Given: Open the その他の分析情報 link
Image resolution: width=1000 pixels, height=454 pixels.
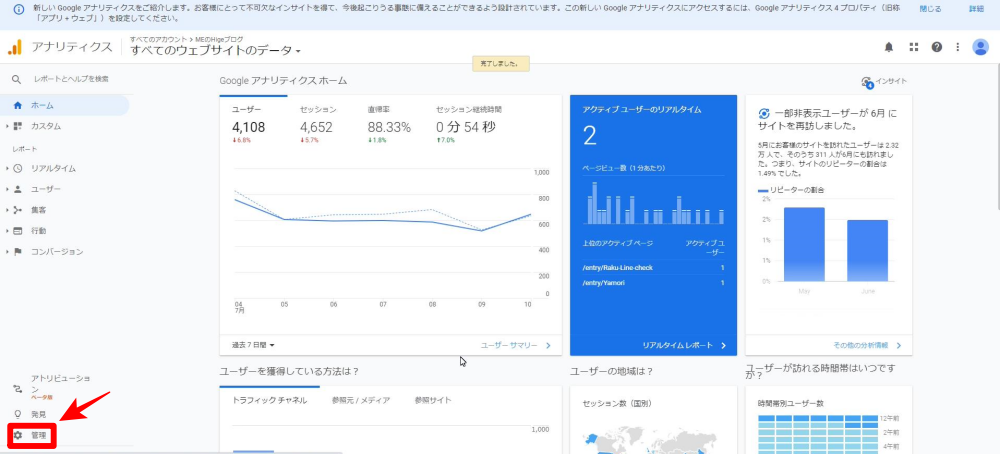Looking at the screenshot, I should pos(867,345).
